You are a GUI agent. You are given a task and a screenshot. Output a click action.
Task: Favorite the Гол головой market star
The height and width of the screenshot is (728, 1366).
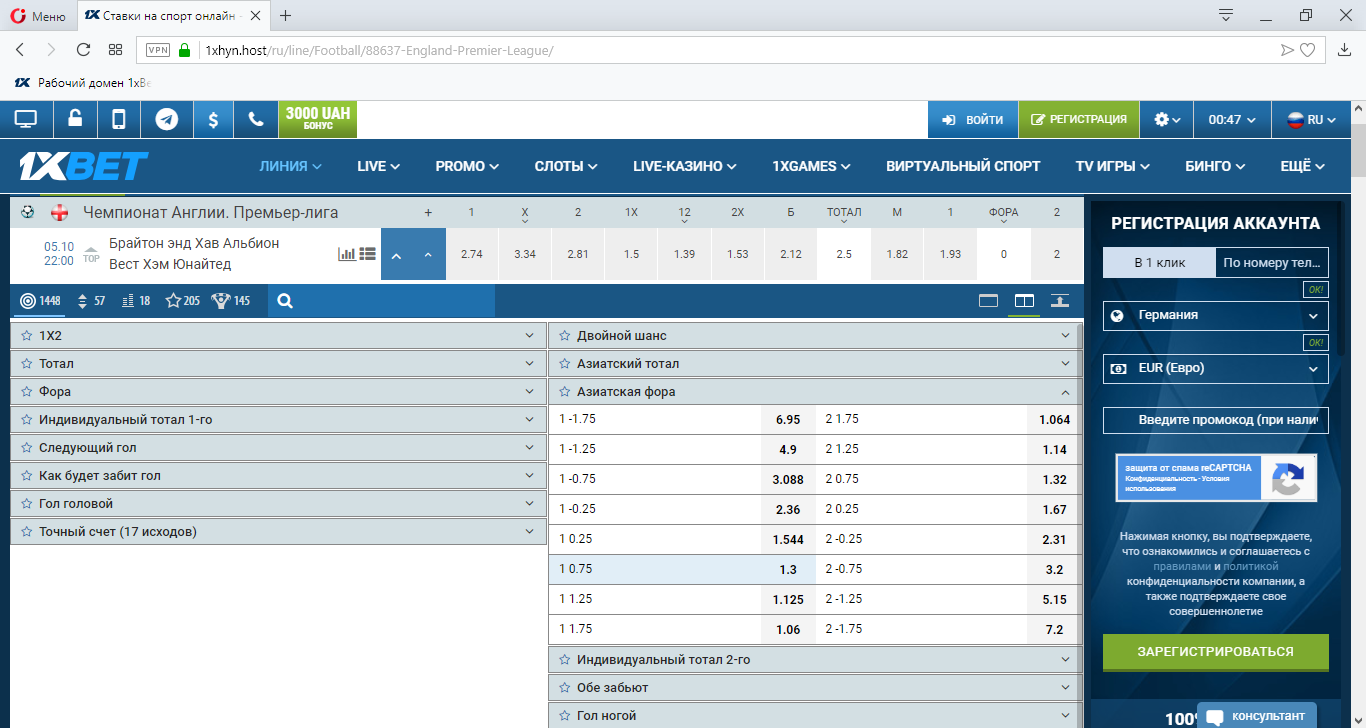point(26,504)
